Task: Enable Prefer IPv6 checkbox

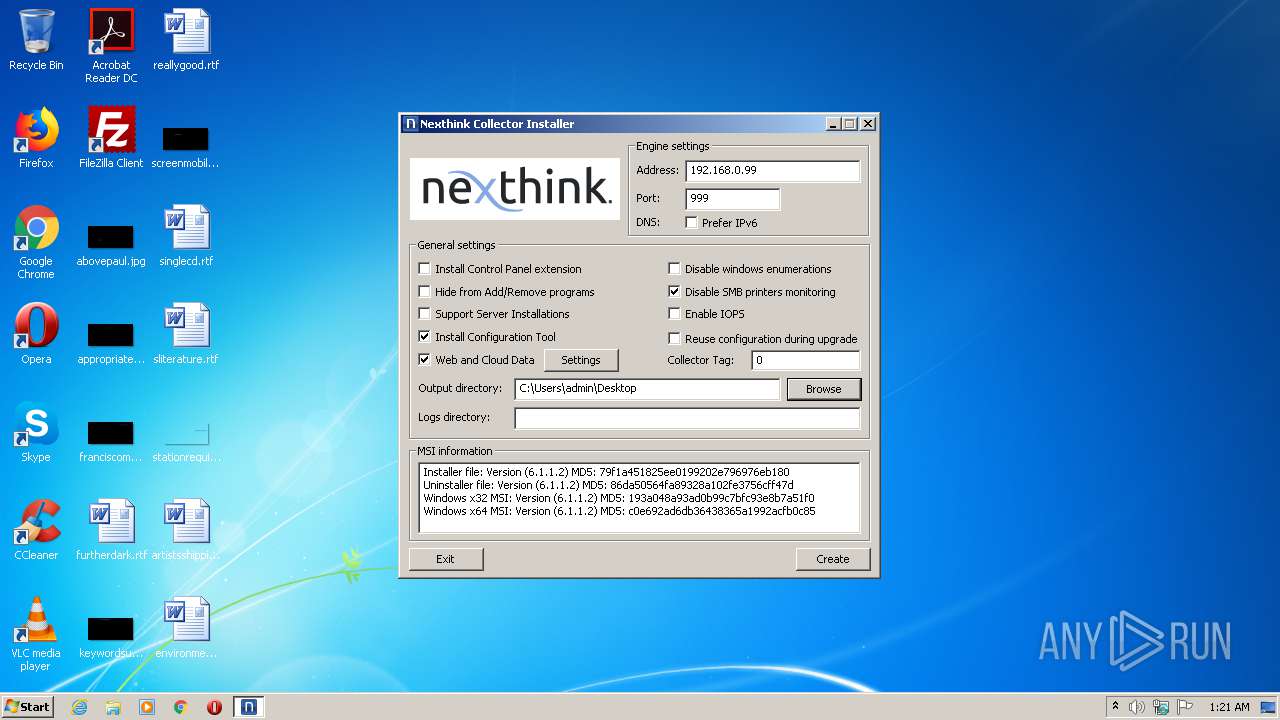Action: (x=692, y=223)
